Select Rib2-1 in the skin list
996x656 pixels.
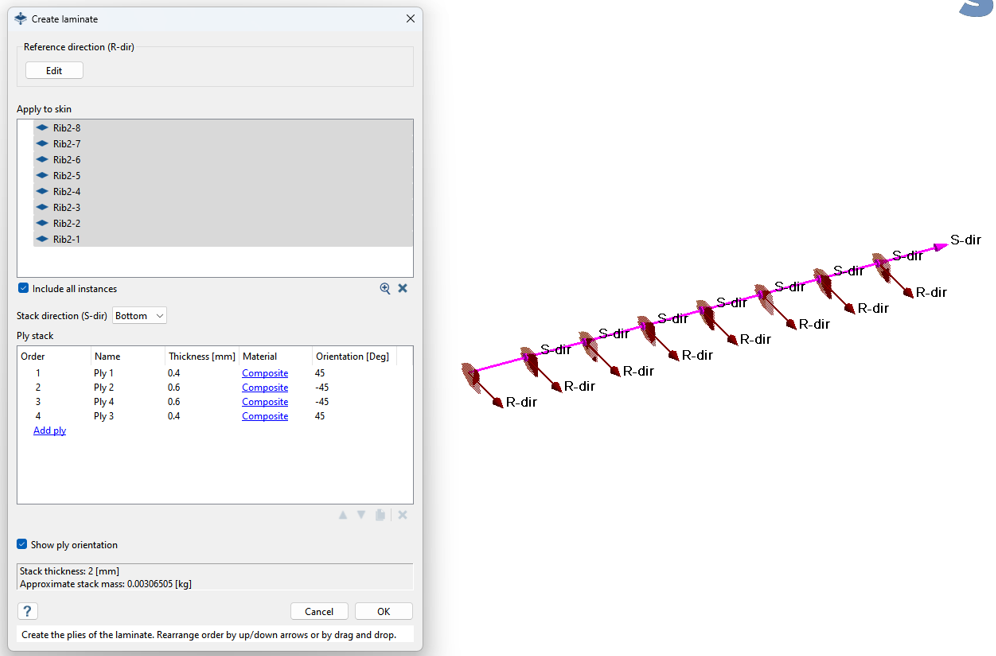coord(67,239)
